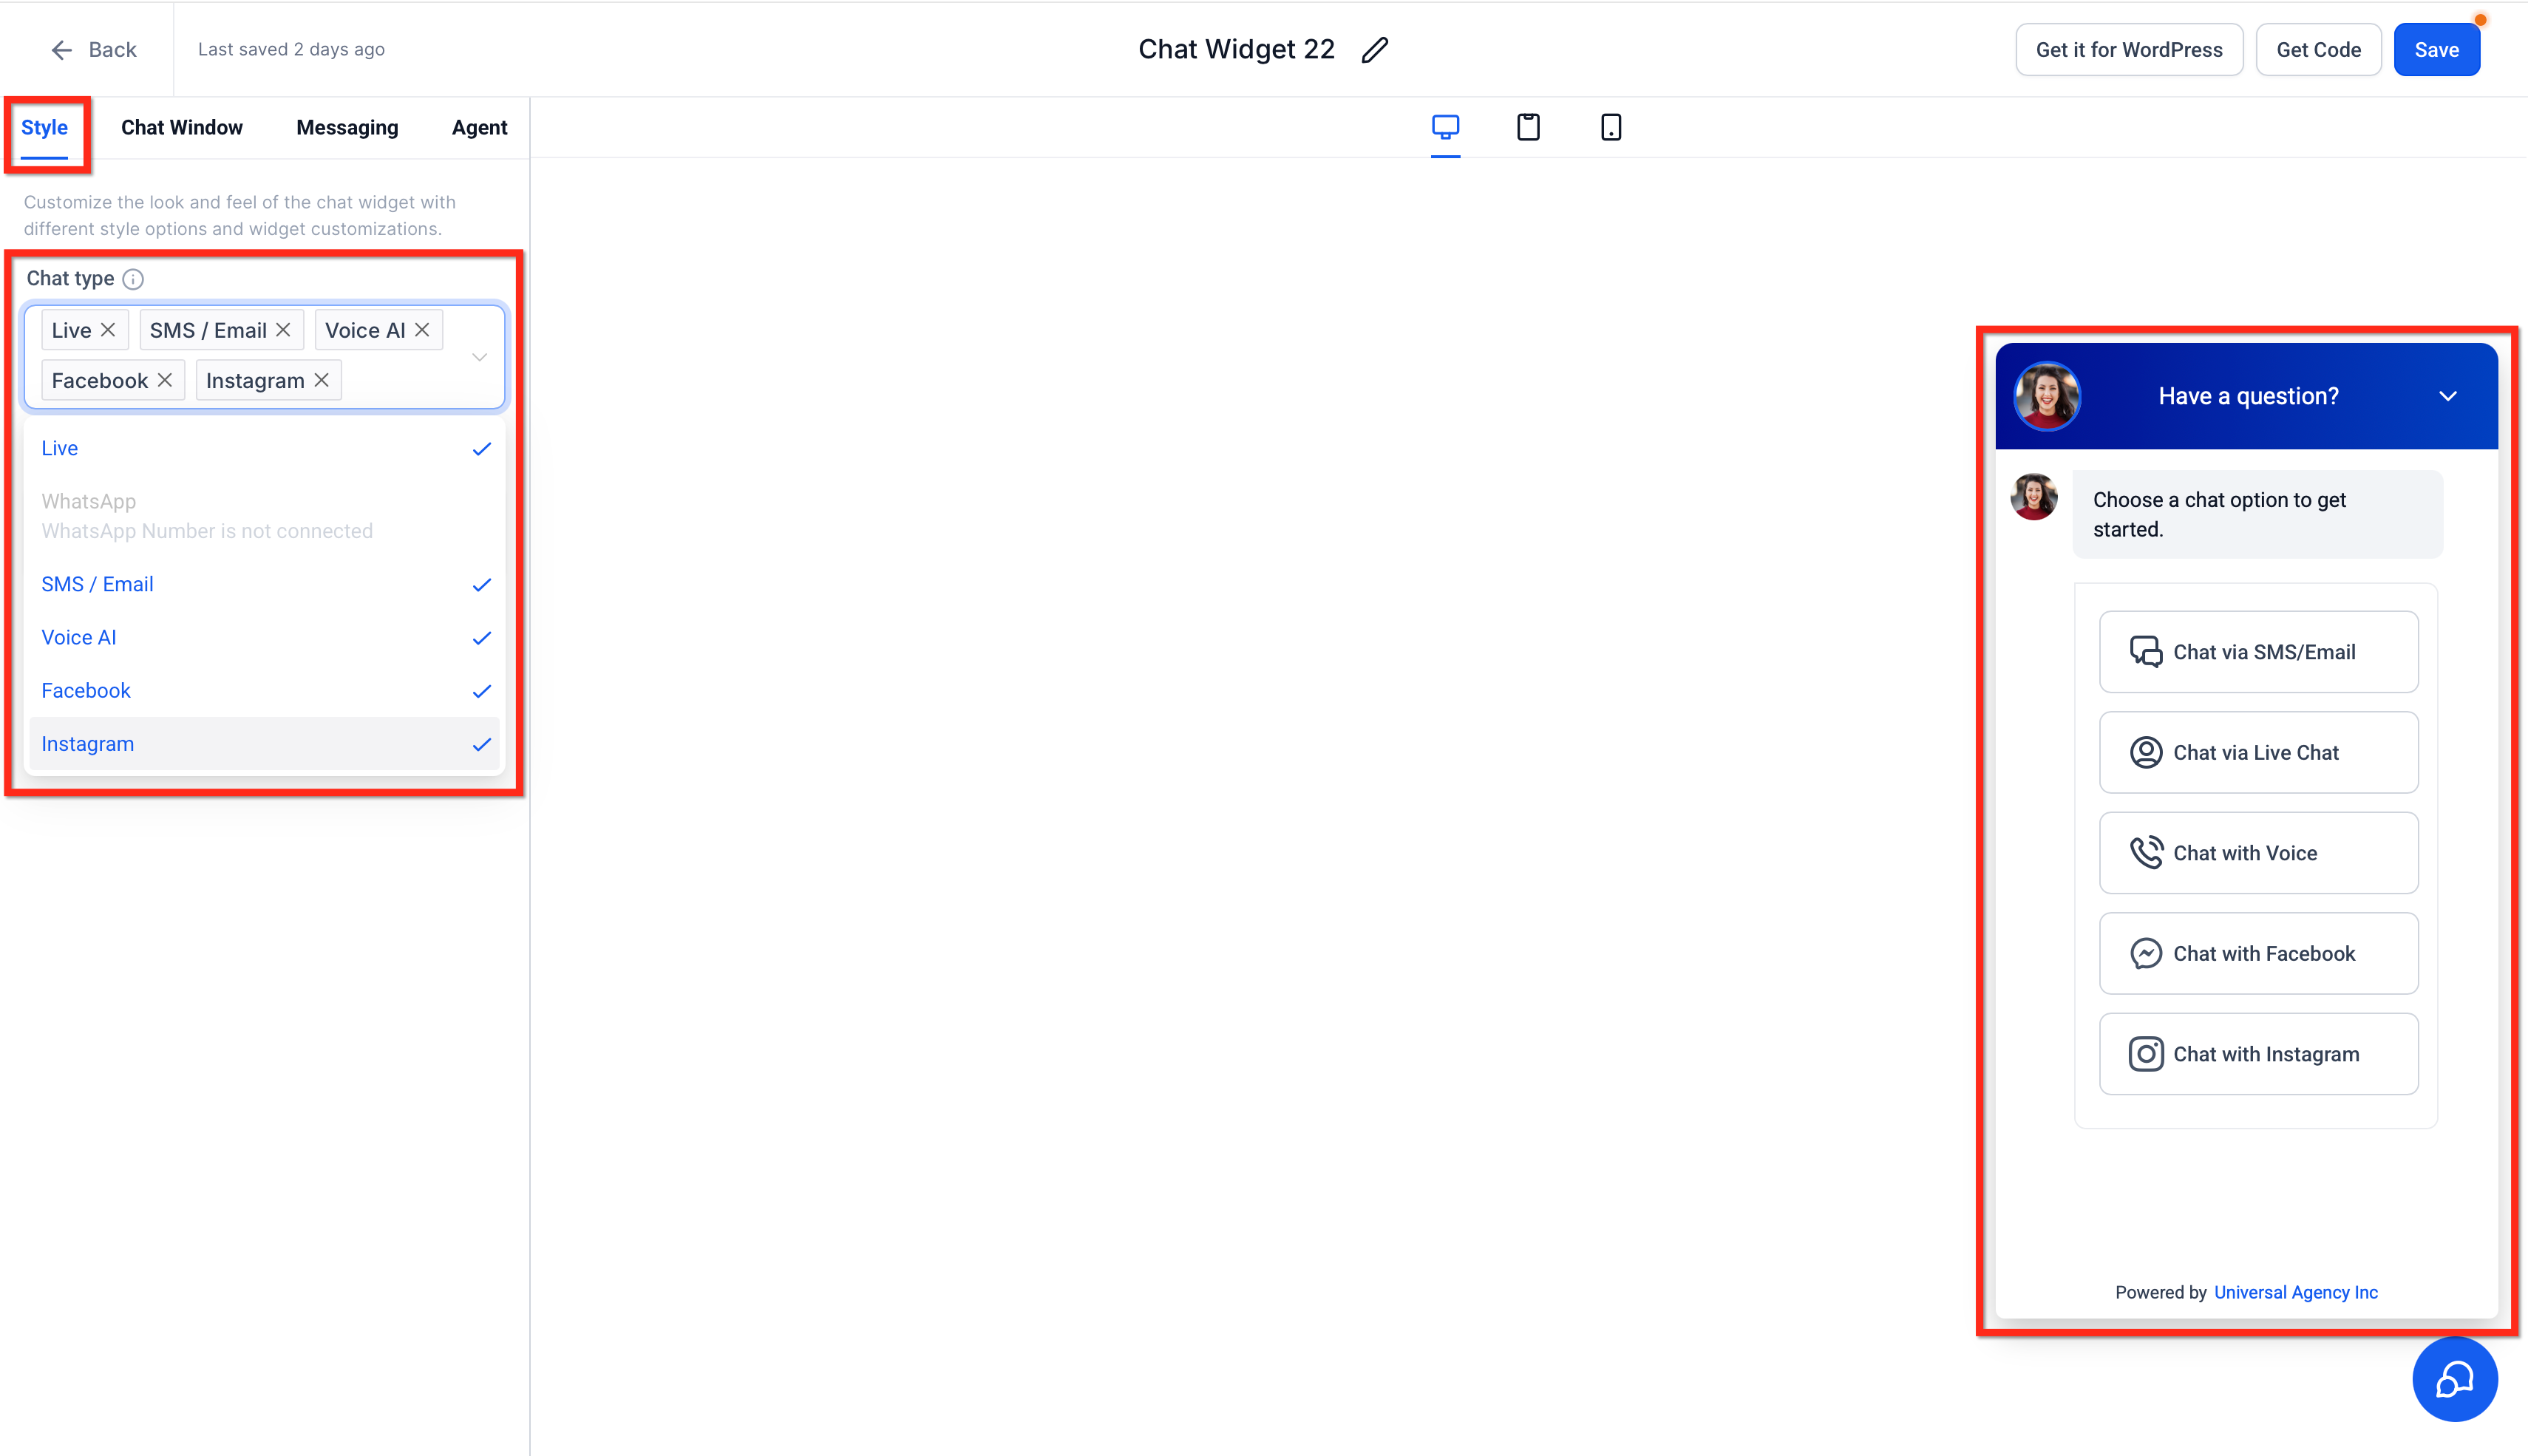Open the floating chat bubble launcher
Image resolution: width=2528 pixels, height=1456 pixels.
(2454, 1380)
